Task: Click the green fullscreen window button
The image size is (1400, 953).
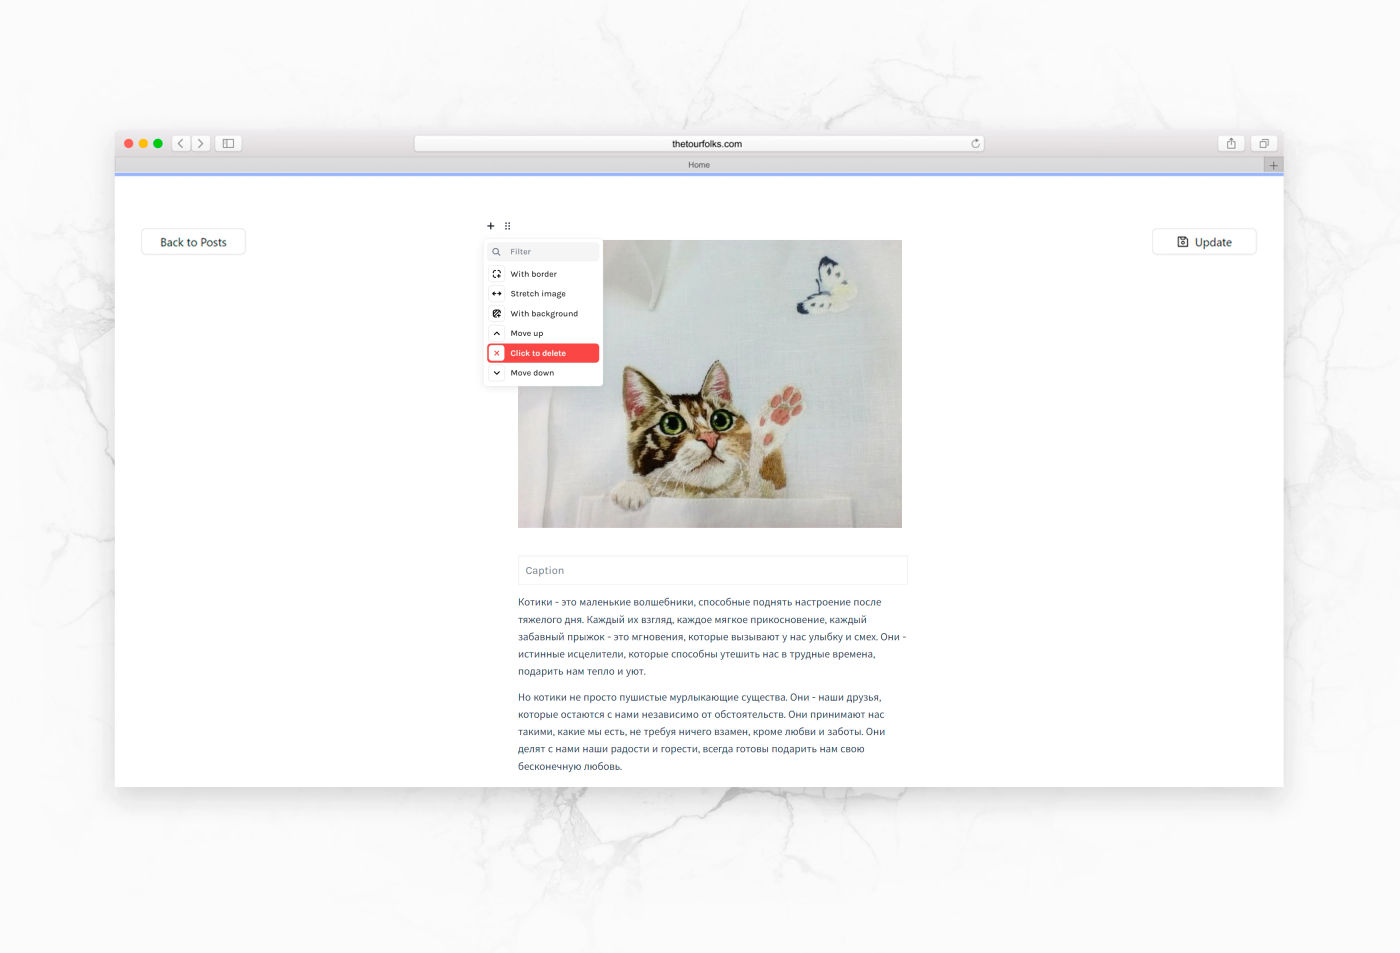Action: tap(158, 144)
